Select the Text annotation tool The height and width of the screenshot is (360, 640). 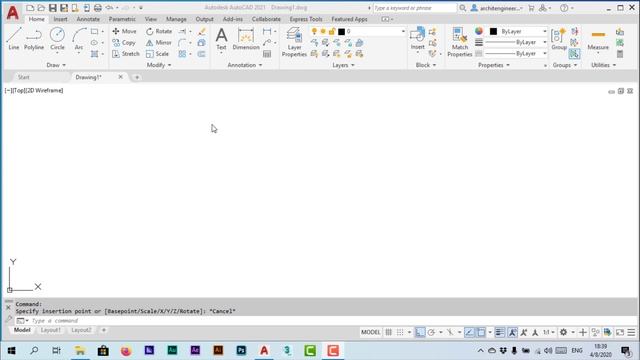221,39
